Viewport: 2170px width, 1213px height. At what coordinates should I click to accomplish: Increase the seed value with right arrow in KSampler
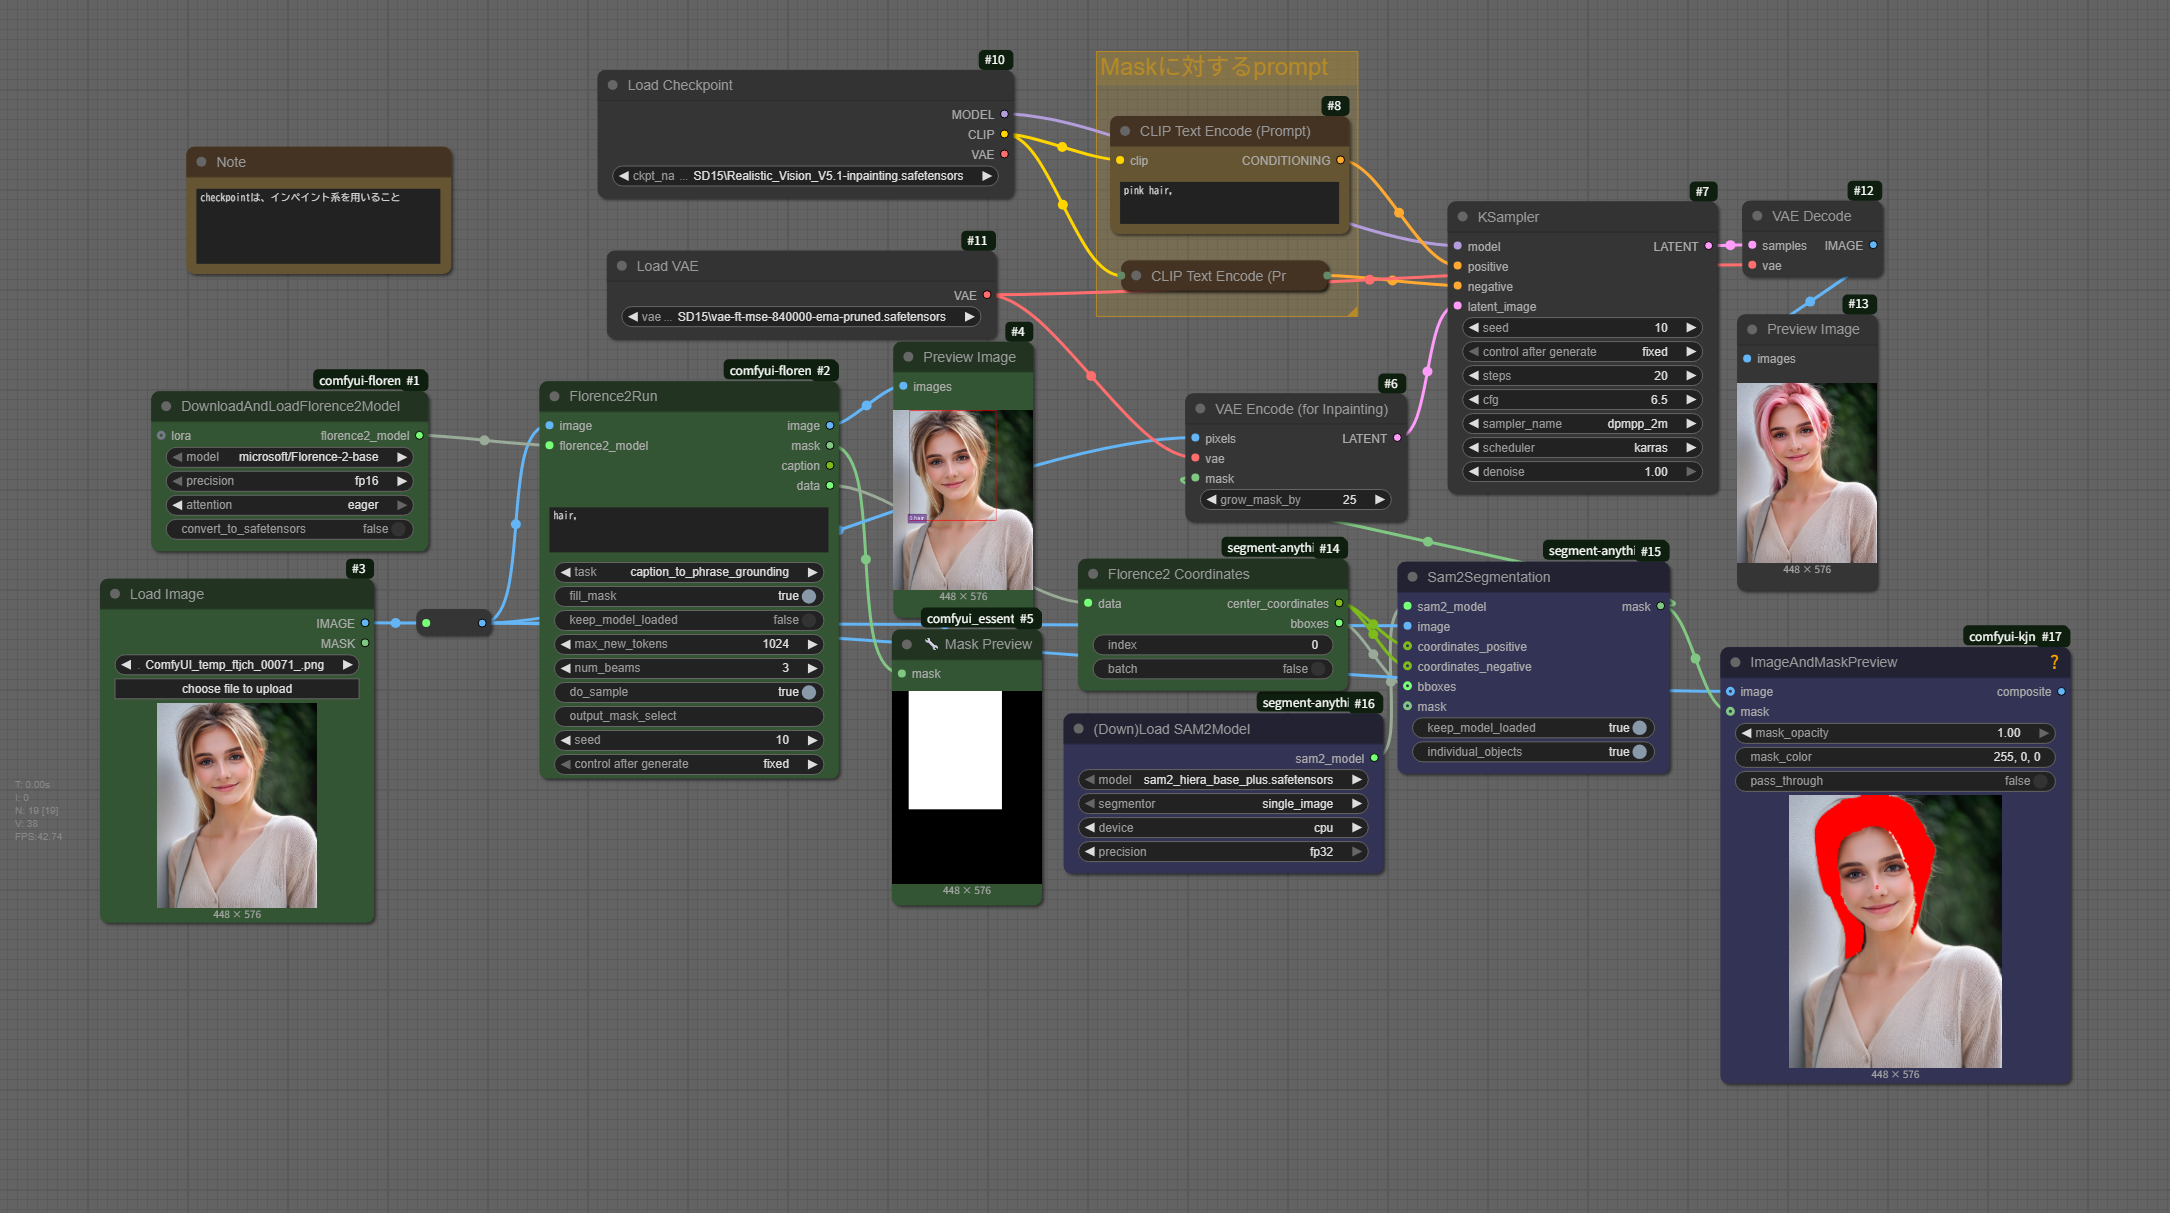1690,328
